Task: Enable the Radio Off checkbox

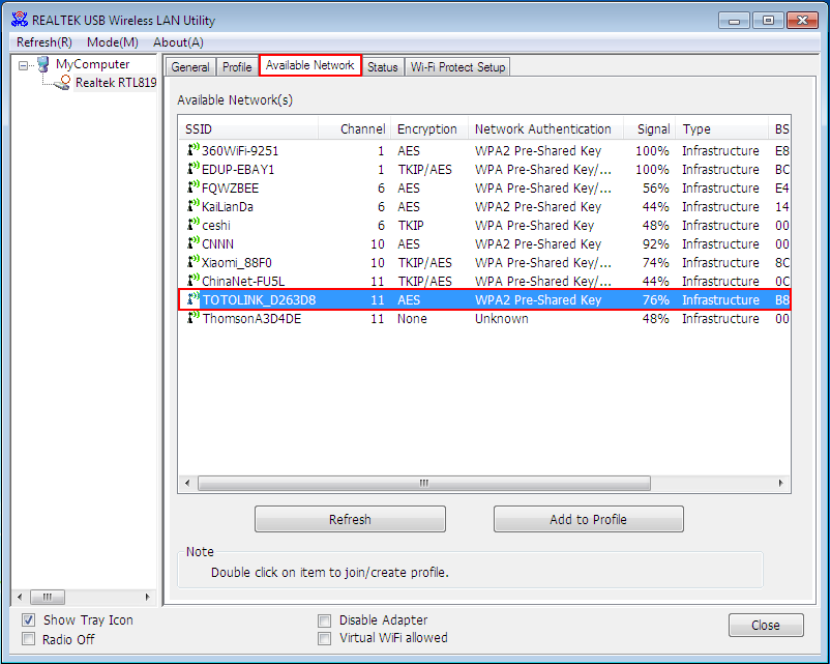Action: click(29, 639)
